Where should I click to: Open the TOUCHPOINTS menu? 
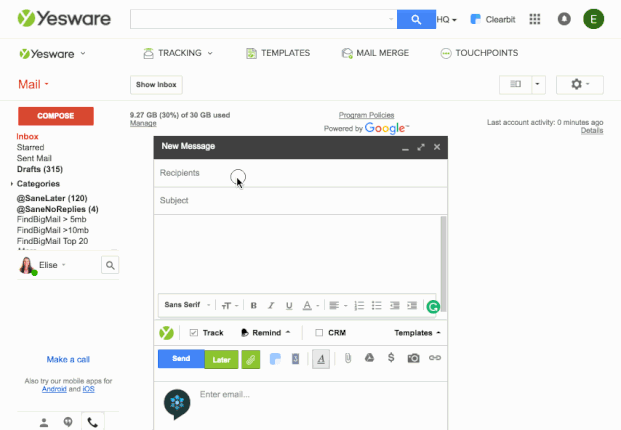click(479, 53)
